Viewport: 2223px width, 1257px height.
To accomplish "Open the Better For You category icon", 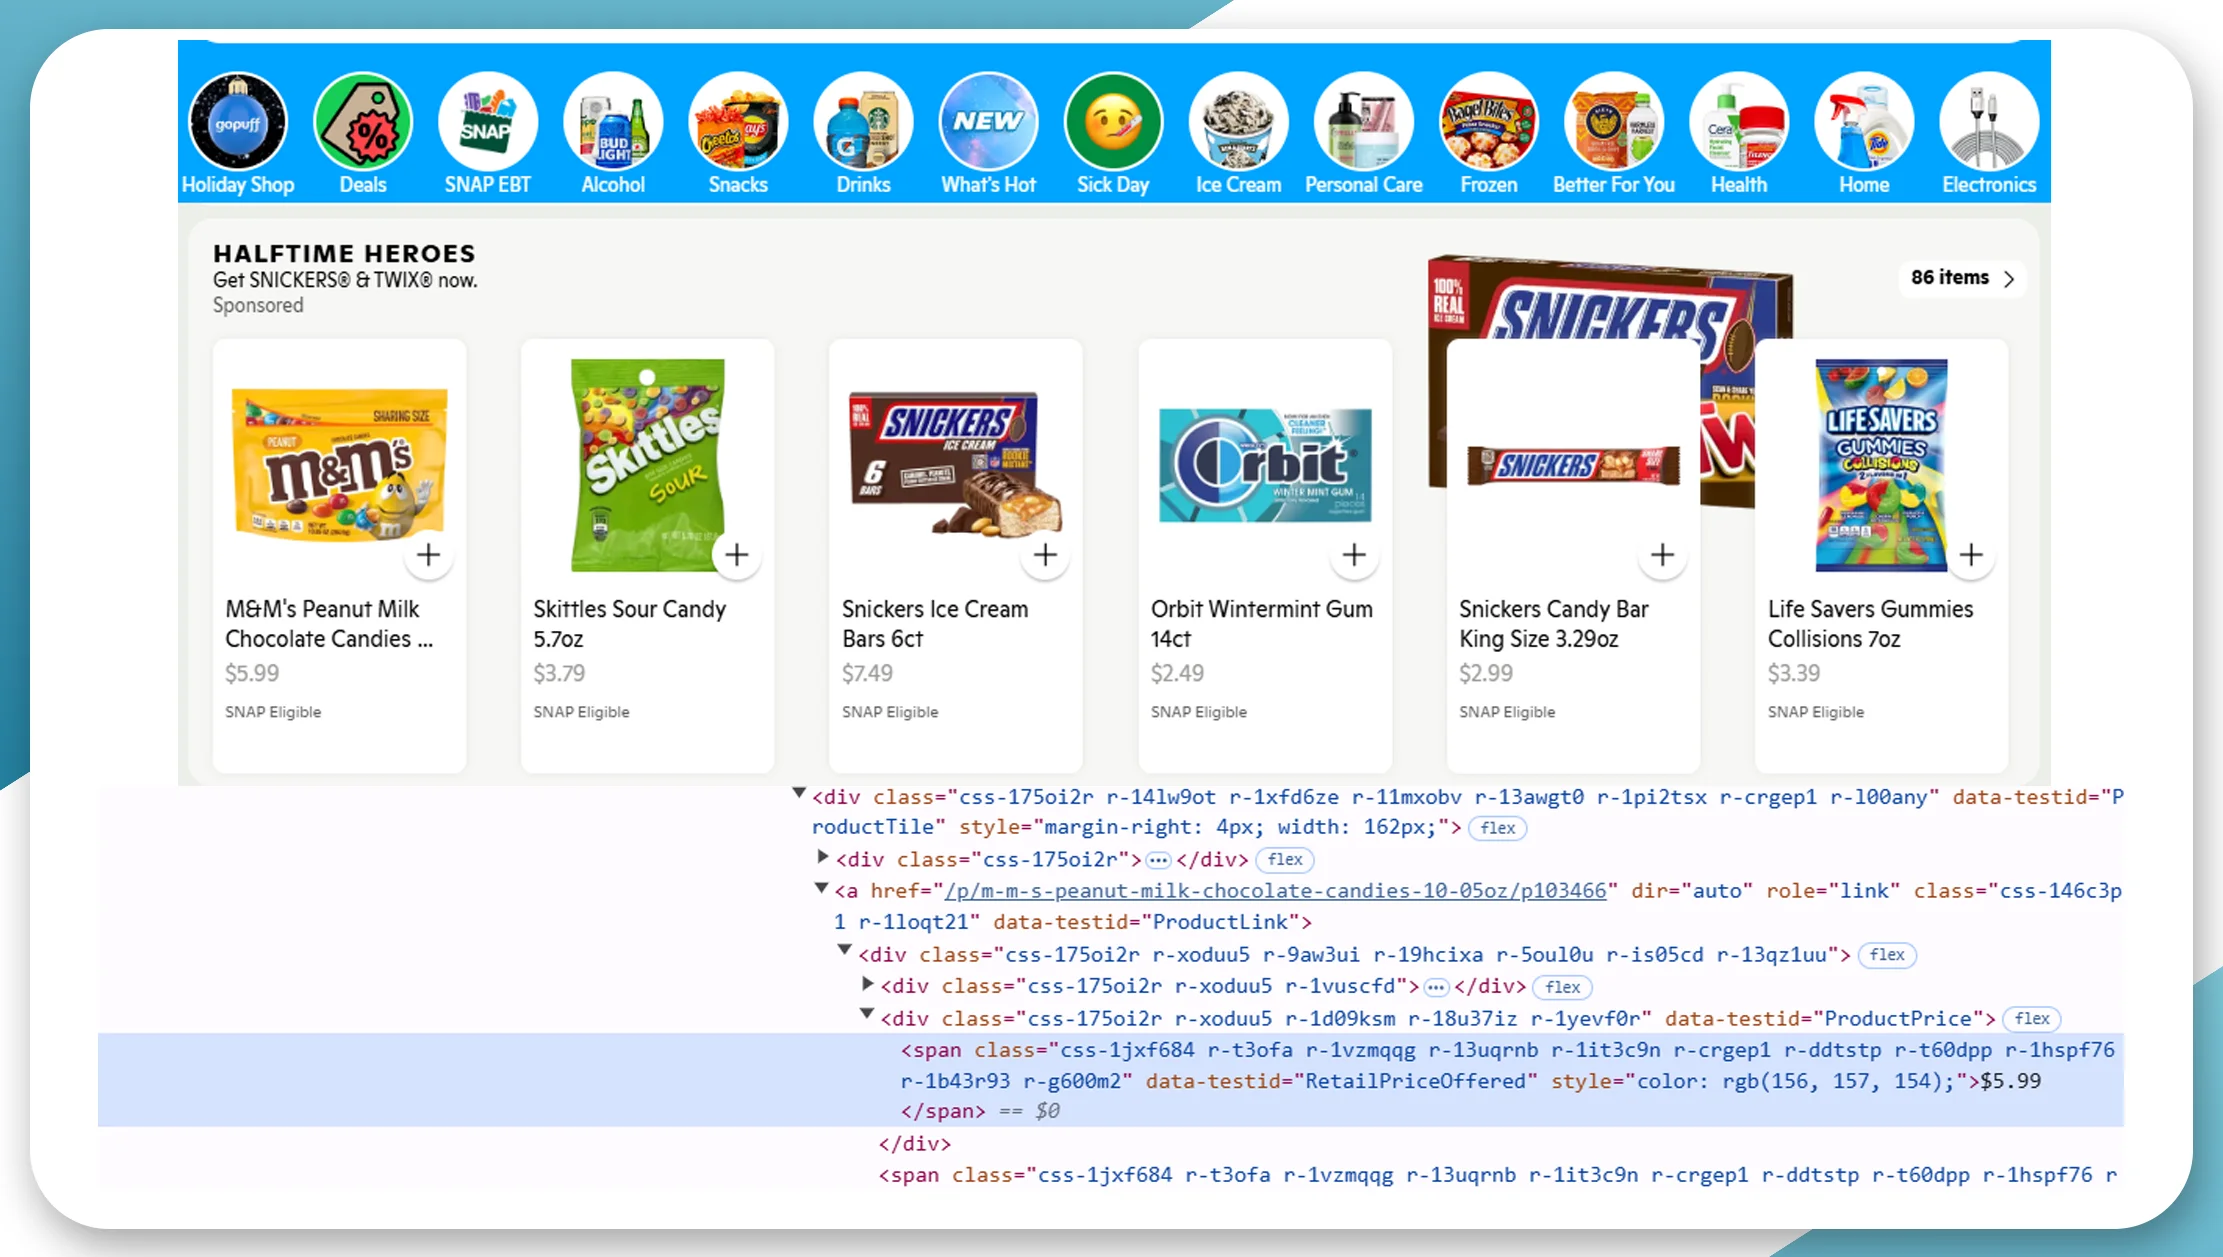I will pos(1614,122).
